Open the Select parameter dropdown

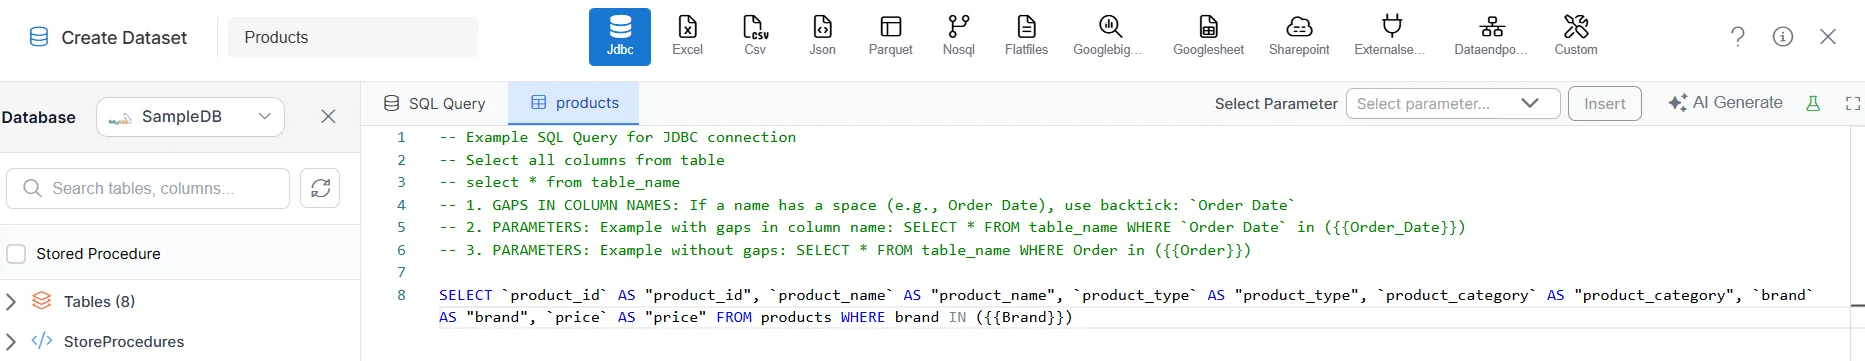[x=1453, y=104]
